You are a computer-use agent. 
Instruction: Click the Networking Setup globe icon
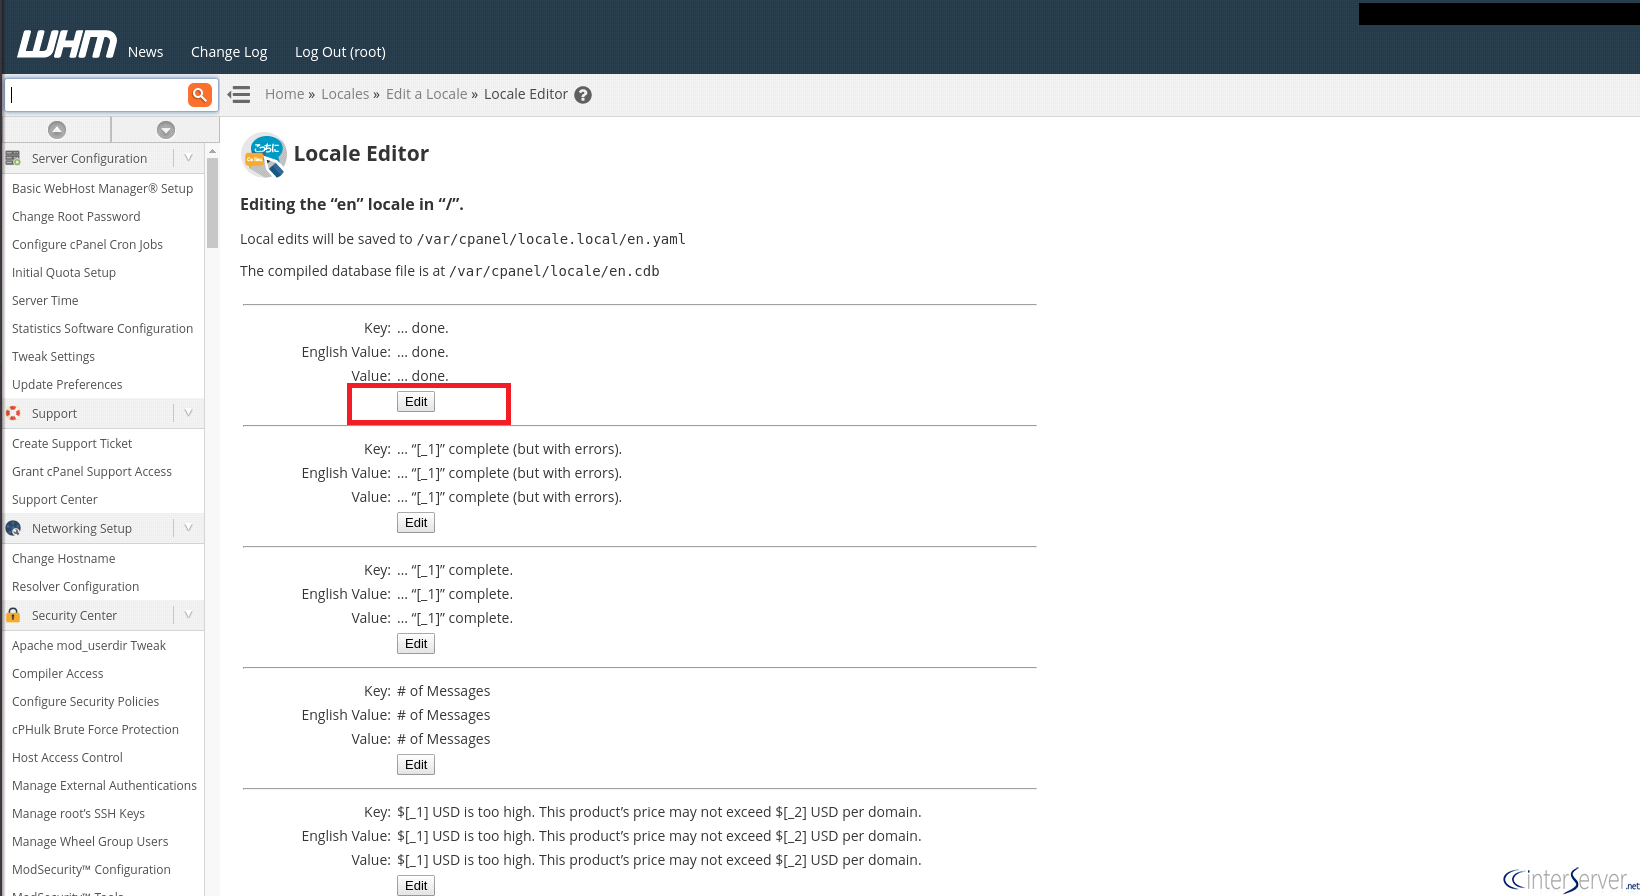click(13, 528)
